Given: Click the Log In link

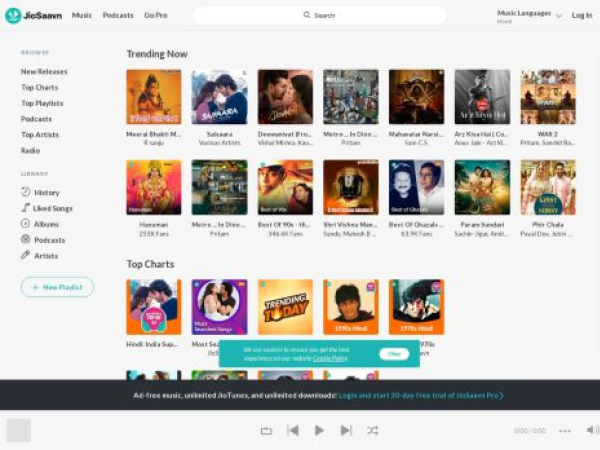Looking at the screenshot, I should point(582,15).
